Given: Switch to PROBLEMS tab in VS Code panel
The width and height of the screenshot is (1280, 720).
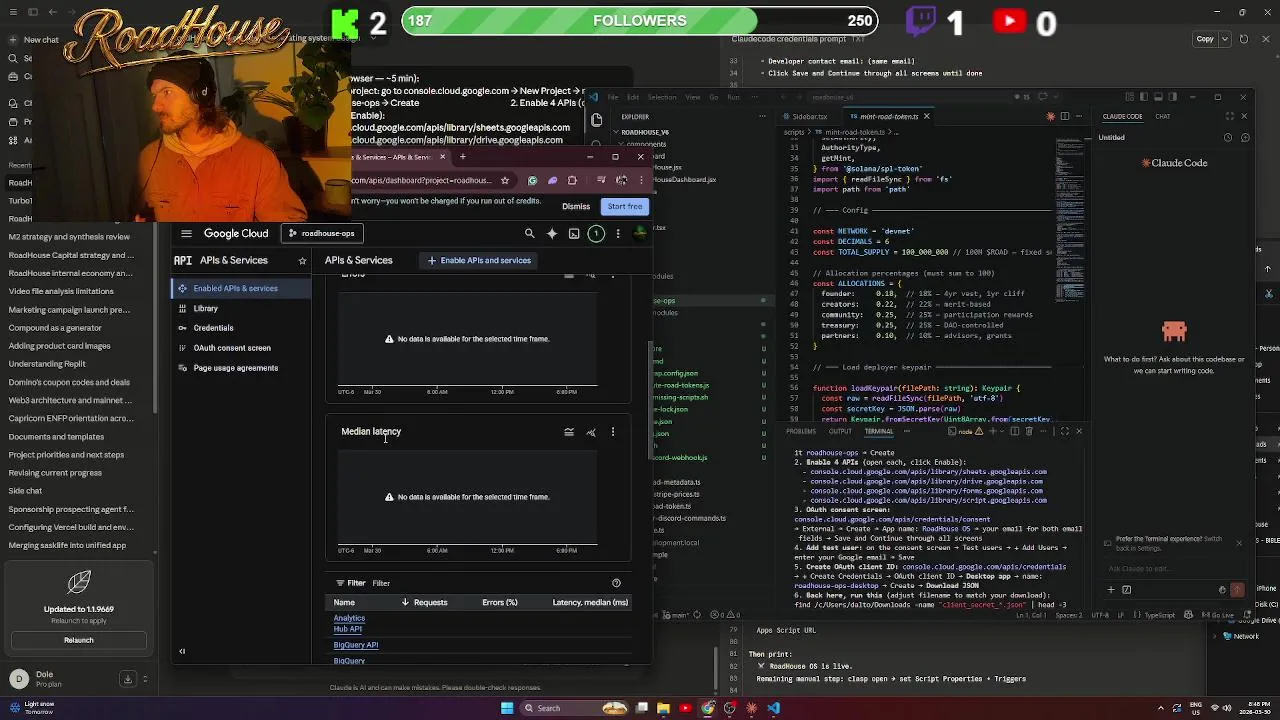Looking at the screenshot, I should tap(801, 431).
